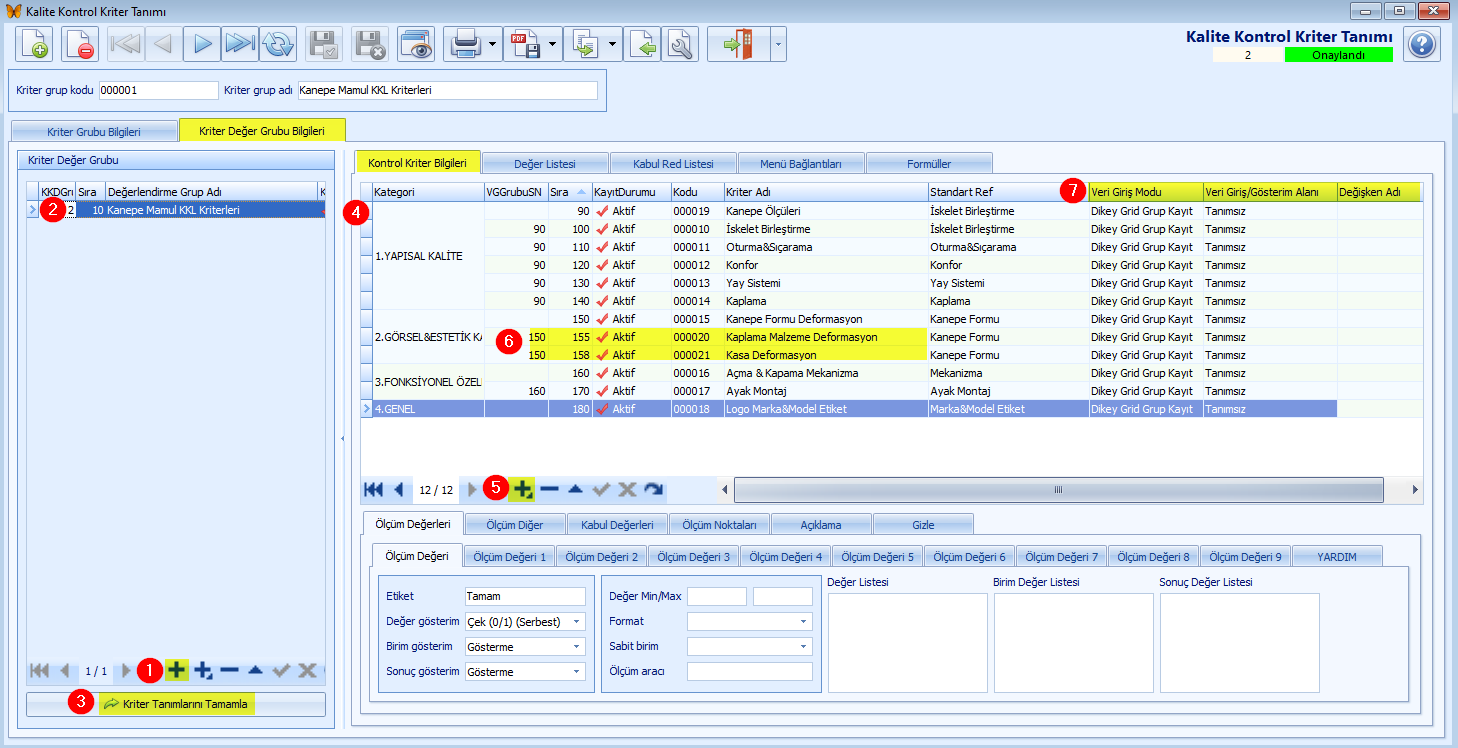
Task: Post changes with the checkmark in the 12 / 12 navigator
Action: pos(601,489)
